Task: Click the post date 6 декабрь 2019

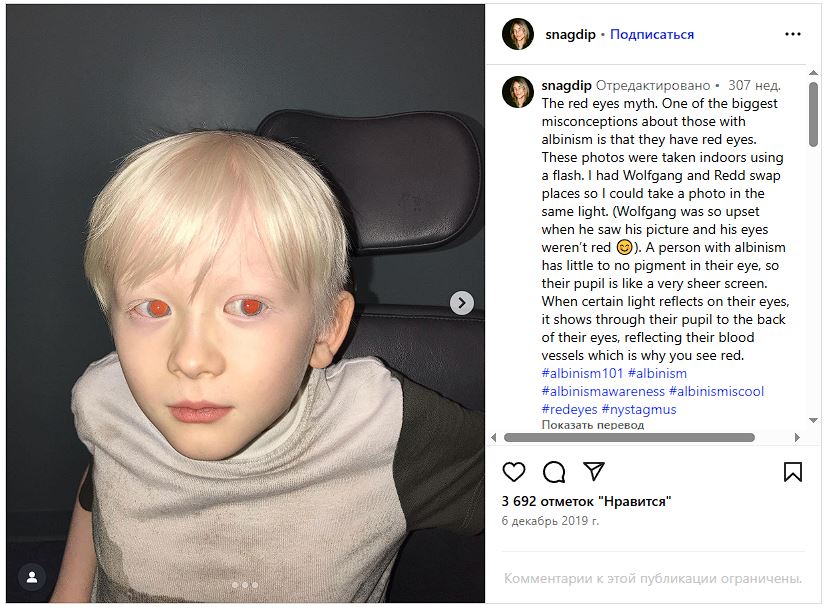Action: [x=550, y=521]
